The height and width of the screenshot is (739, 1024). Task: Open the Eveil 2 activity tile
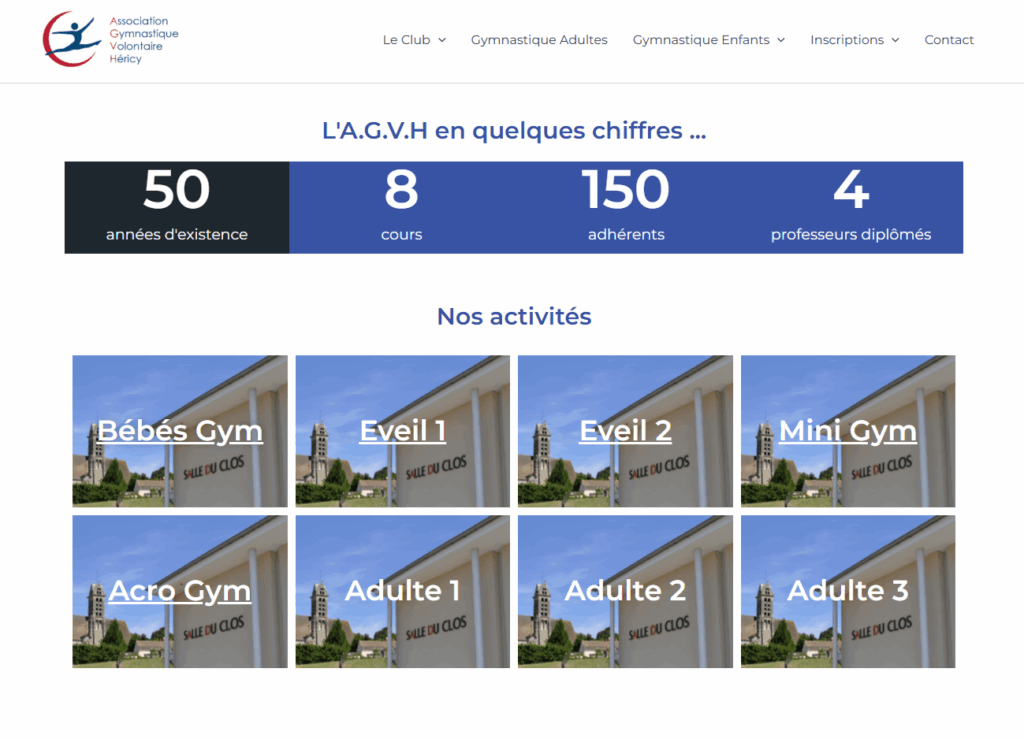[625, 431]
